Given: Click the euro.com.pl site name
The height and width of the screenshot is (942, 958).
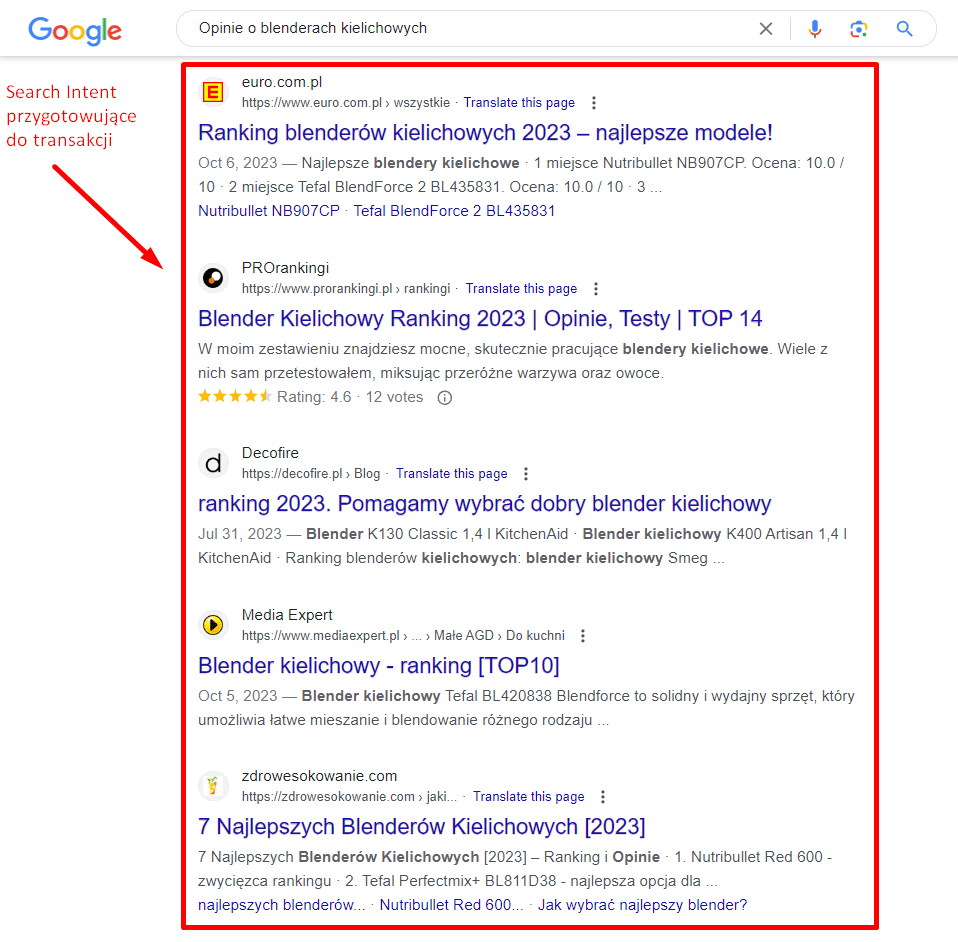Looking at the screenshot, I should click(x=282, y=82).
